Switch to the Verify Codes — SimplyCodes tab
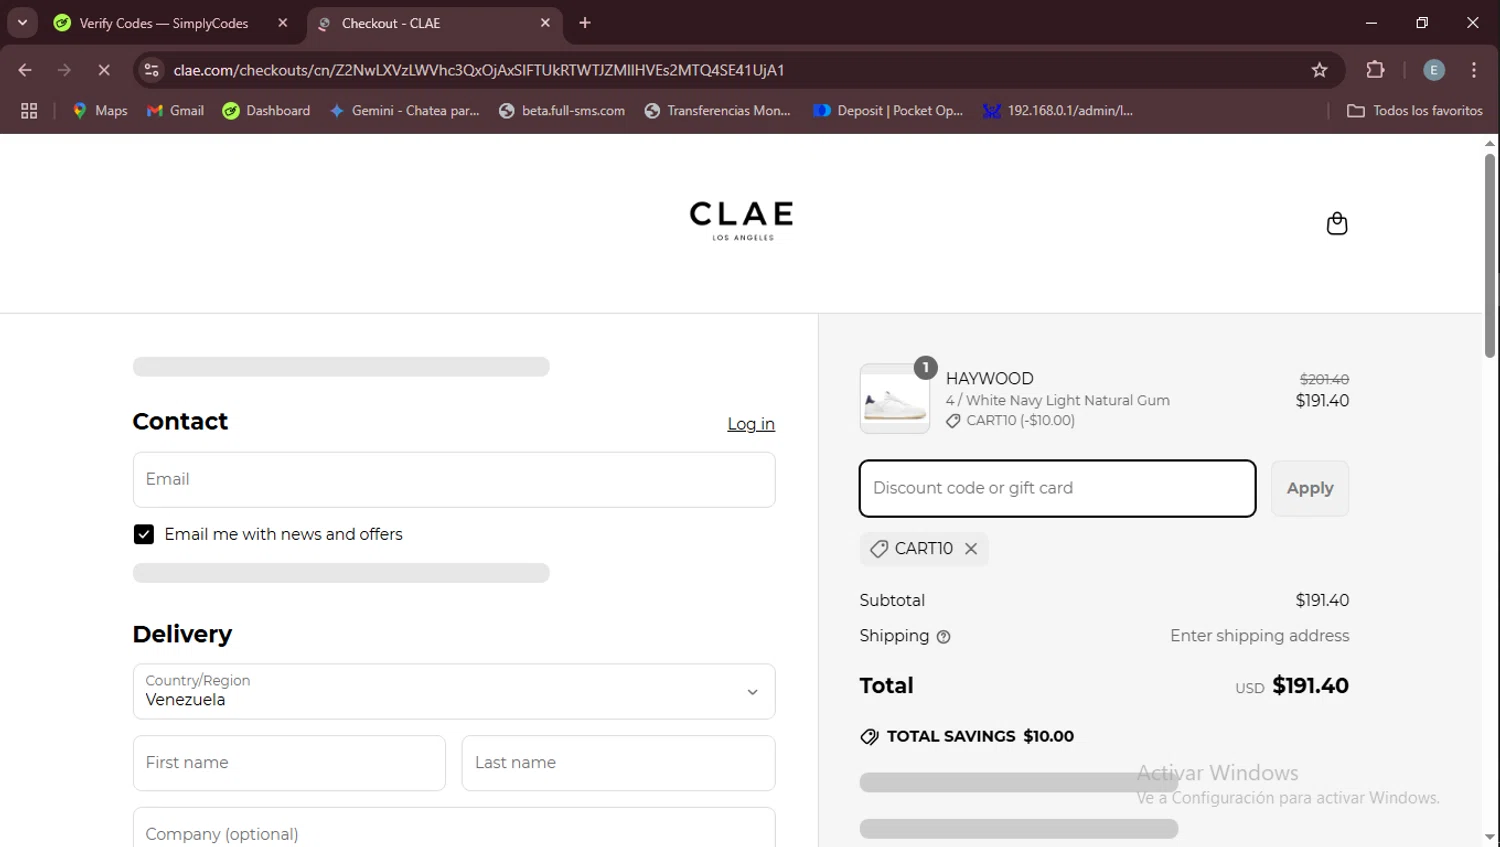This screenshot has width=1500, height=847. pyautogui.click(x=164, y=23)
